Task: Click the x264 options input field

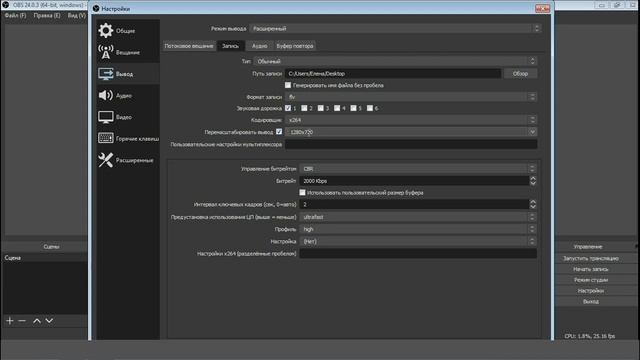Action: pos(418,253)
